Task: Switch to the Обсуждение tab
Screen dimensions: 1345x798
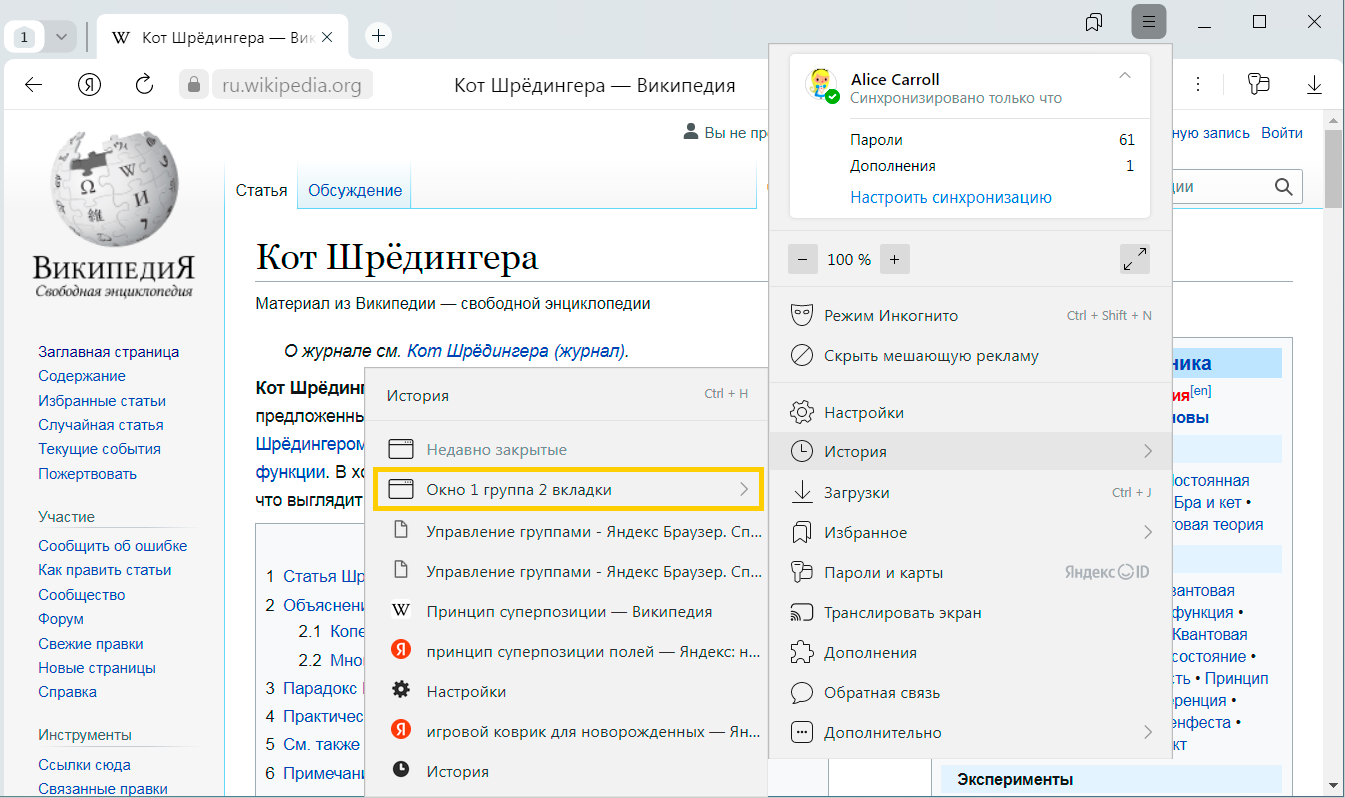Action: pyautogui.click(x=354, y=190)
